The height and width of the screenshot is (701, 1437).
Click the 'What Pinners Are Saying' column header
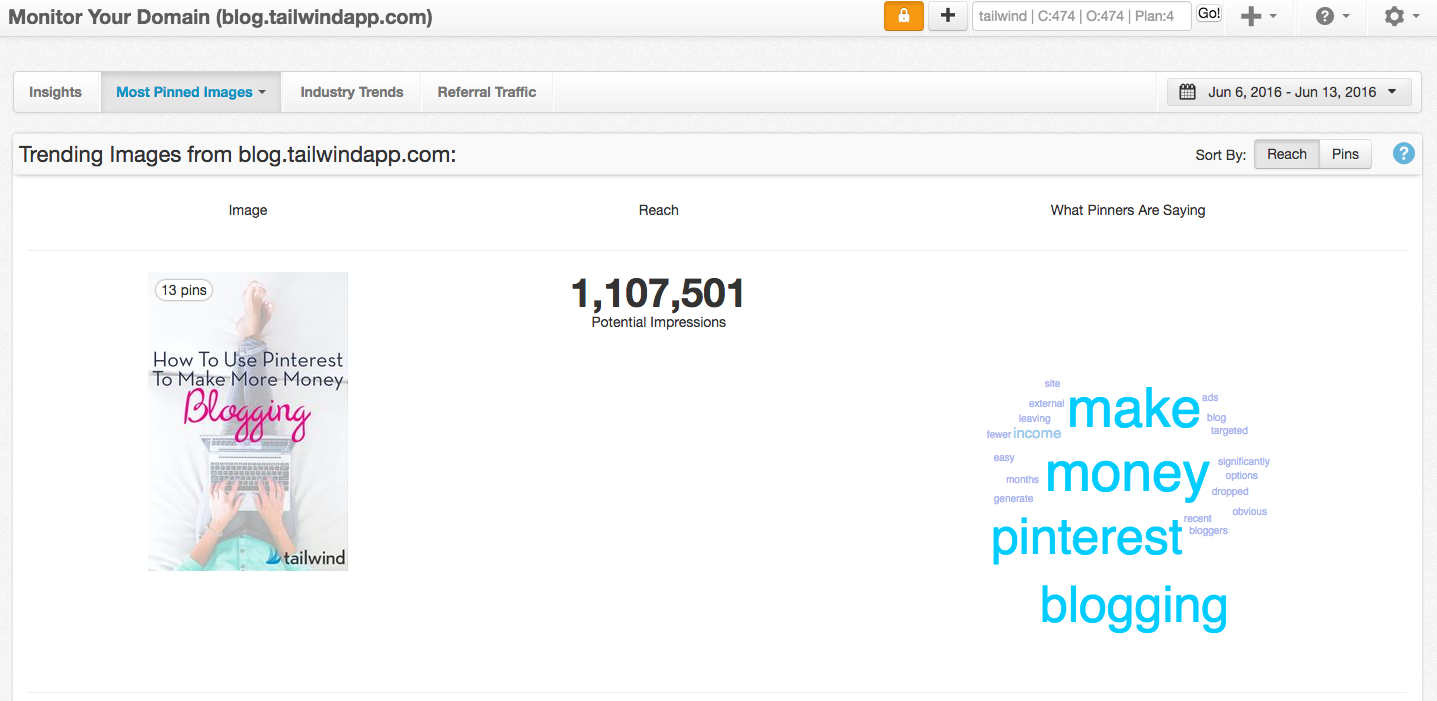tap(1128, 210)
